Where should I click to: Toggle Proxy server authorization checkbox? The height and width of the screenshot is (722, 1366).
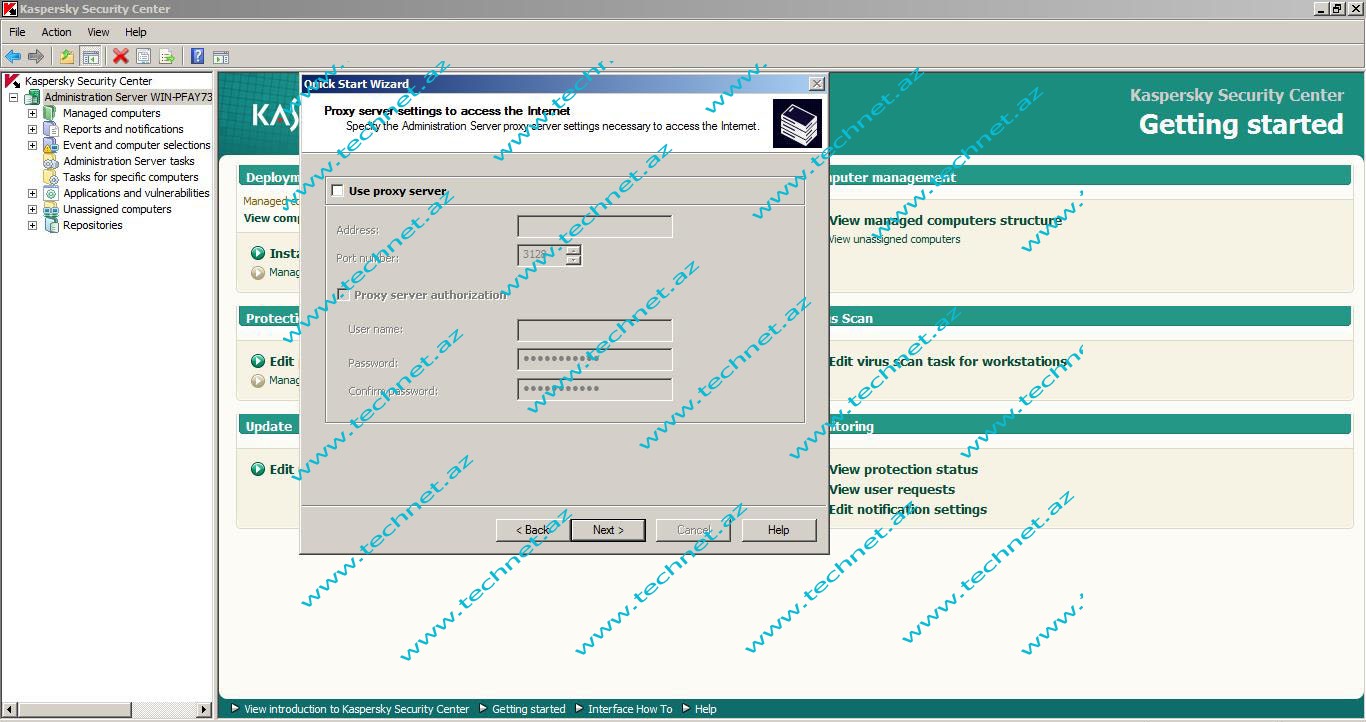click(343, 295)
